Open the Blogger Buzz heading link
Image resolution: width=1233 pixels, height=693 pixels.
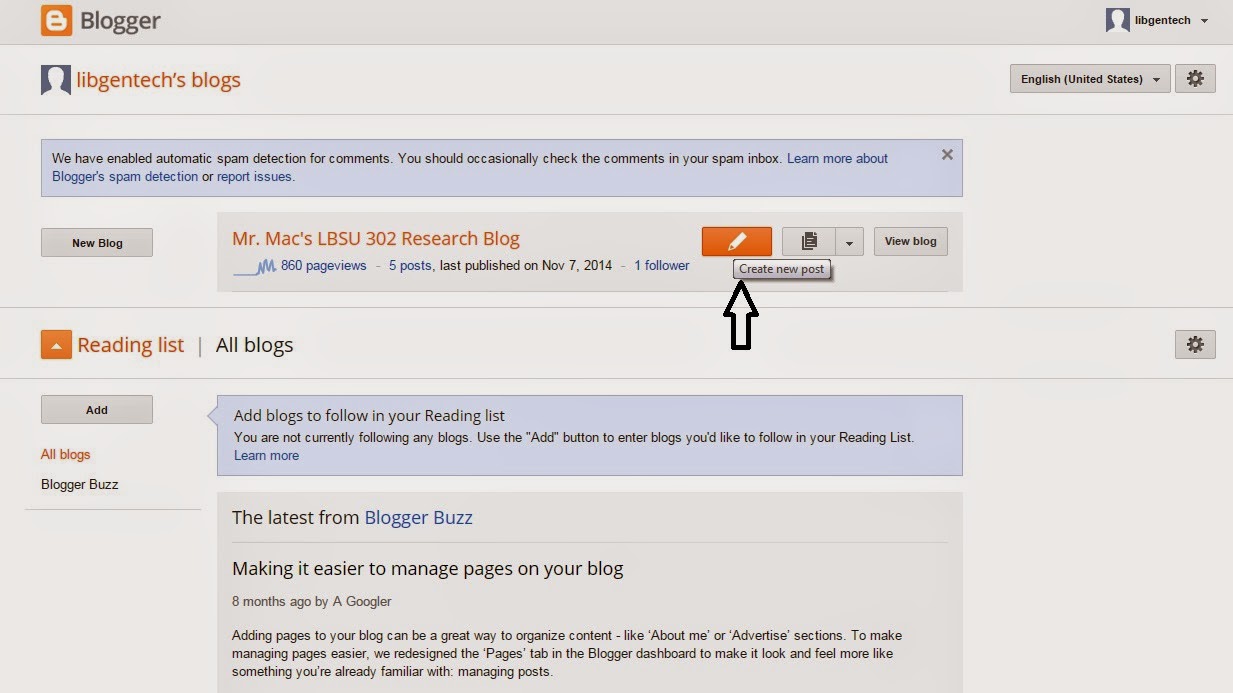[x=418, y=518]
